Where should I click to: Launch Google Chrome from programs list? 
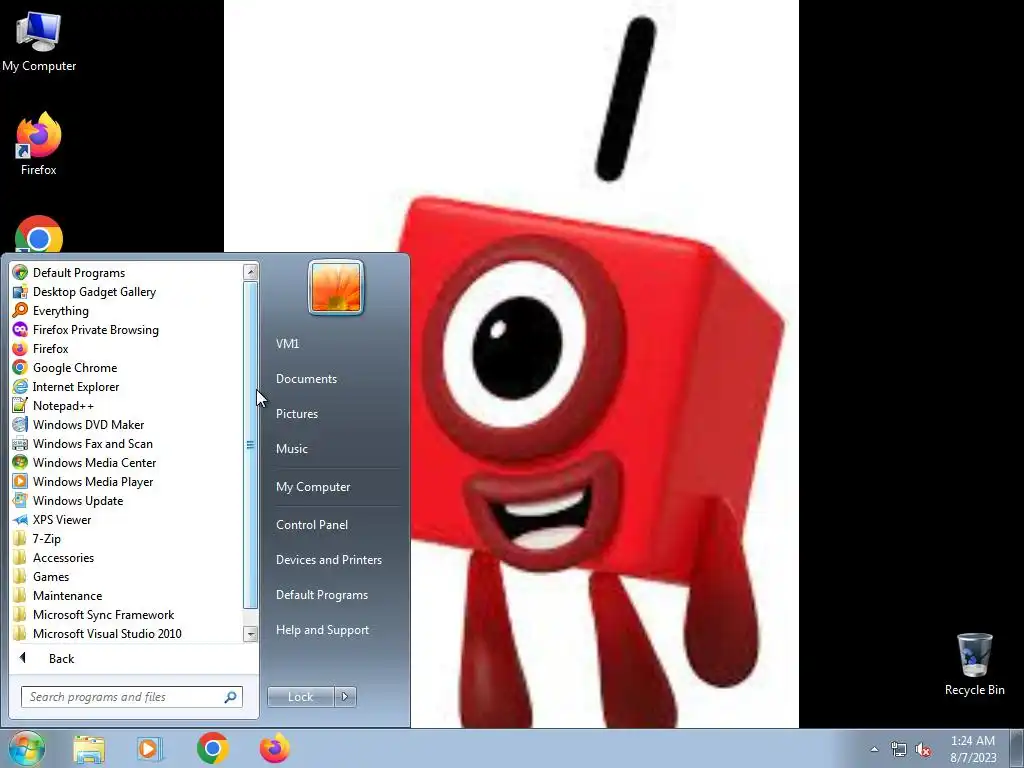point(127,368)
